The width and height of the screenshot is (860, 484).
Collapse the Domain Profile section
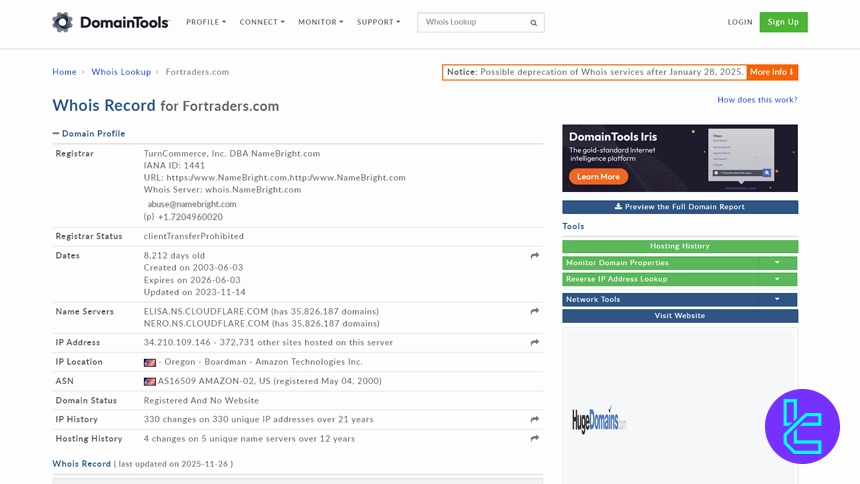[x=89, y=133]
